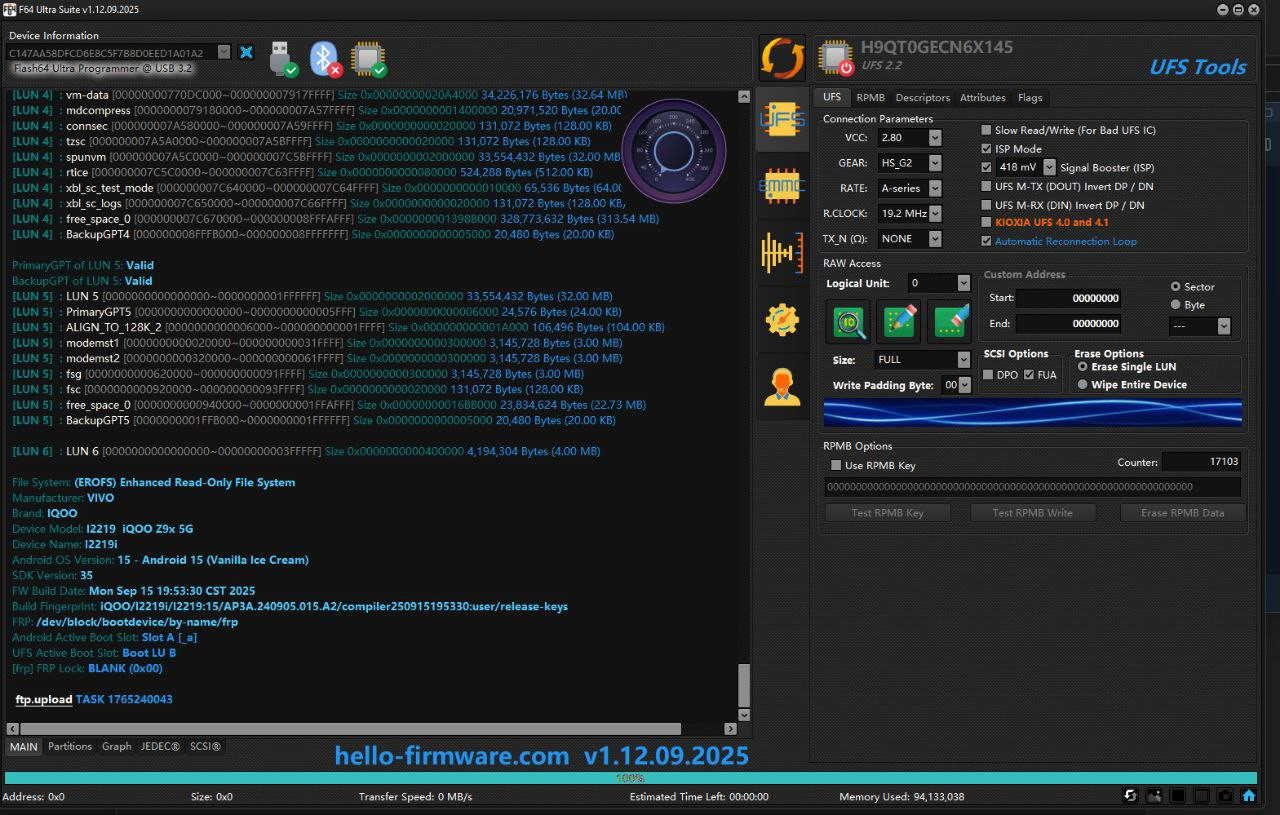Click the chip power icon beside H9QT0GECN6X145
Viewport: 1280px width, 815px height.
tap(836, 58)
